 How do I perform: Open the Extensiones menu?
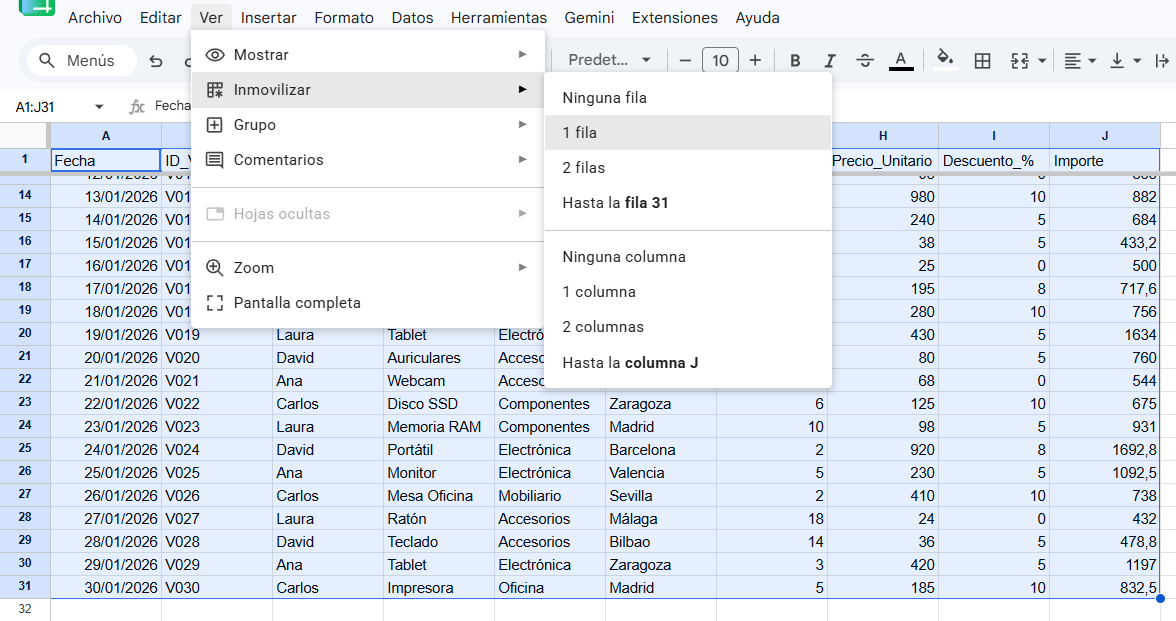click(x=675, y=17)
